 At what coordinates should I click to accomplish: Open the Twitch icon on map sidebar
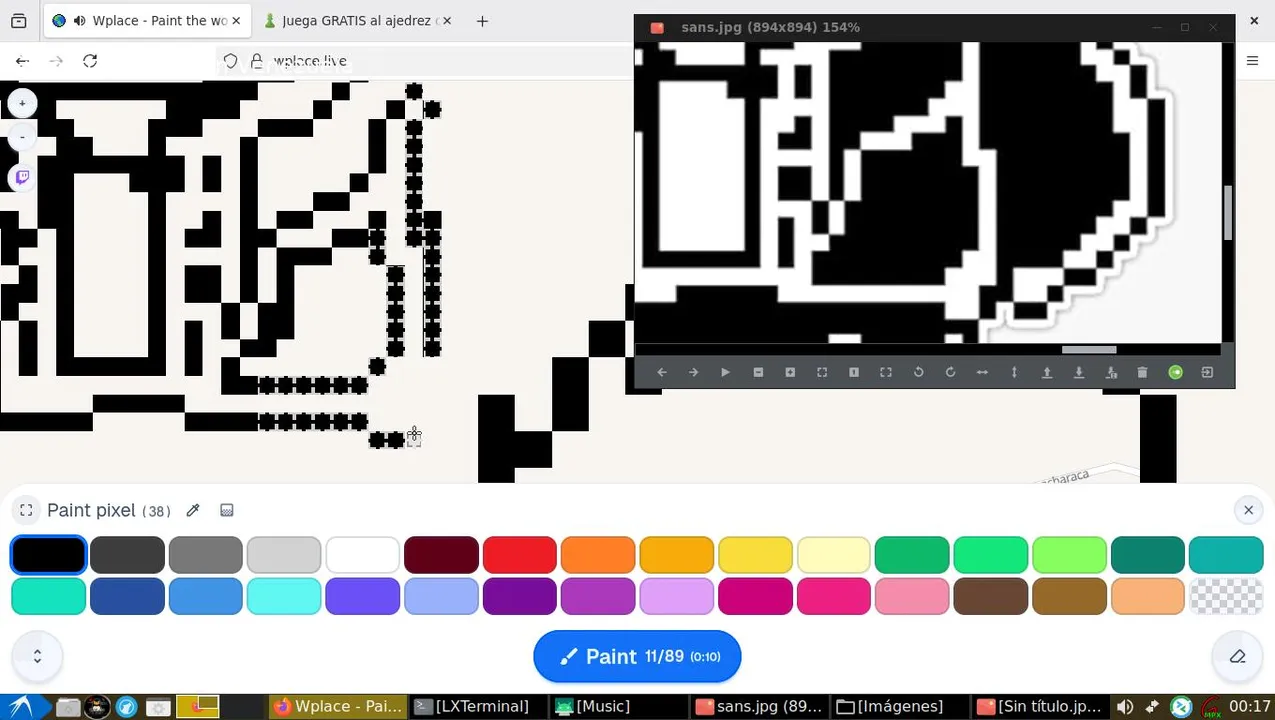pos(22,177)
